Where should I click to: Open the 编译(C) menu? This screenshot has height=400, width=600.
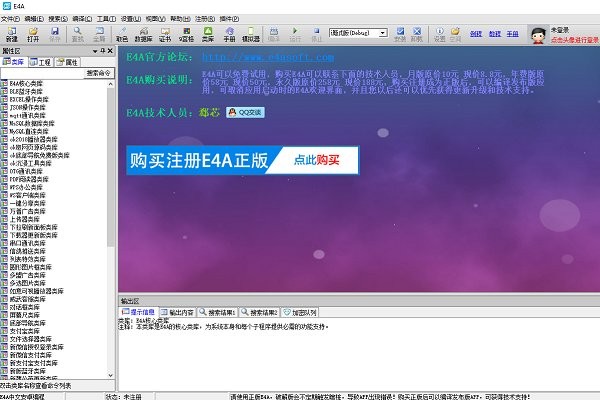pos(82,18)
